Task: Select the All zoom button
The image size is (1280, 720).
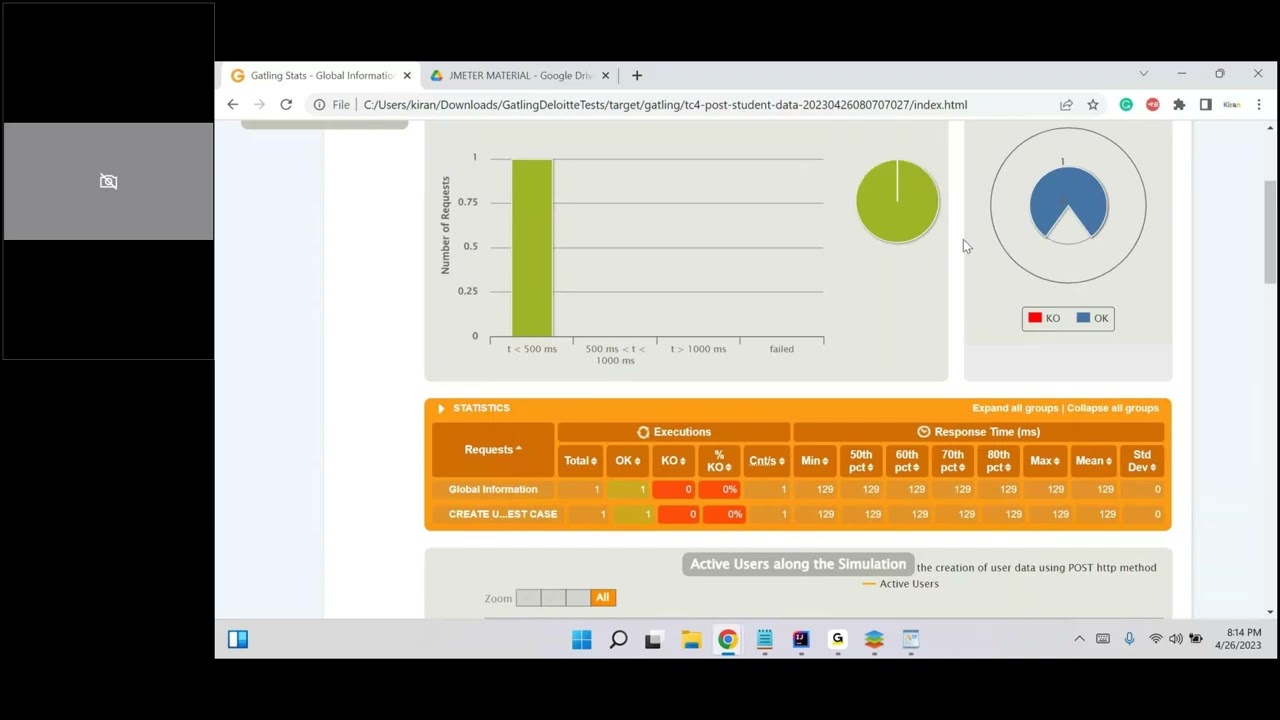Action: [603, 598]
